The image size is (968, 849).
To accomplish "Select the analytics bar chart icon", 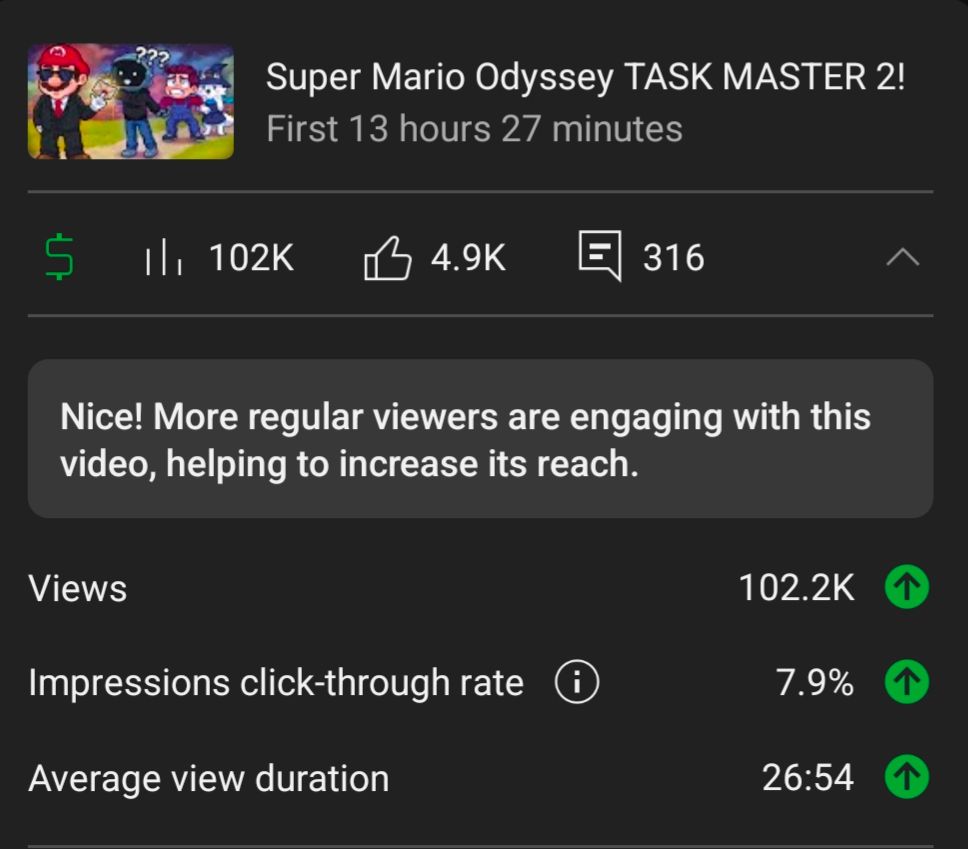I will [164, 257].
